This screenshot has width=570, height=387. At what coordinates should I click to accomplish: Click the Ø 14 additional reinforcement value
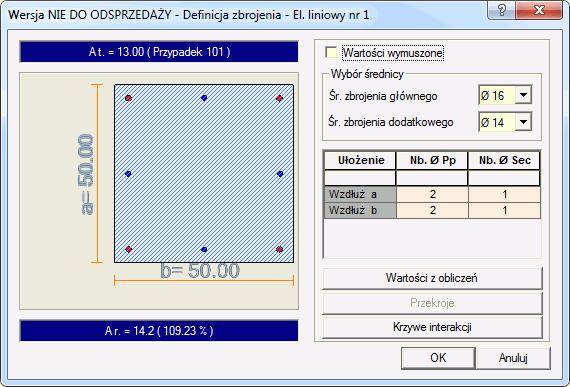click(x=497, y=122)
